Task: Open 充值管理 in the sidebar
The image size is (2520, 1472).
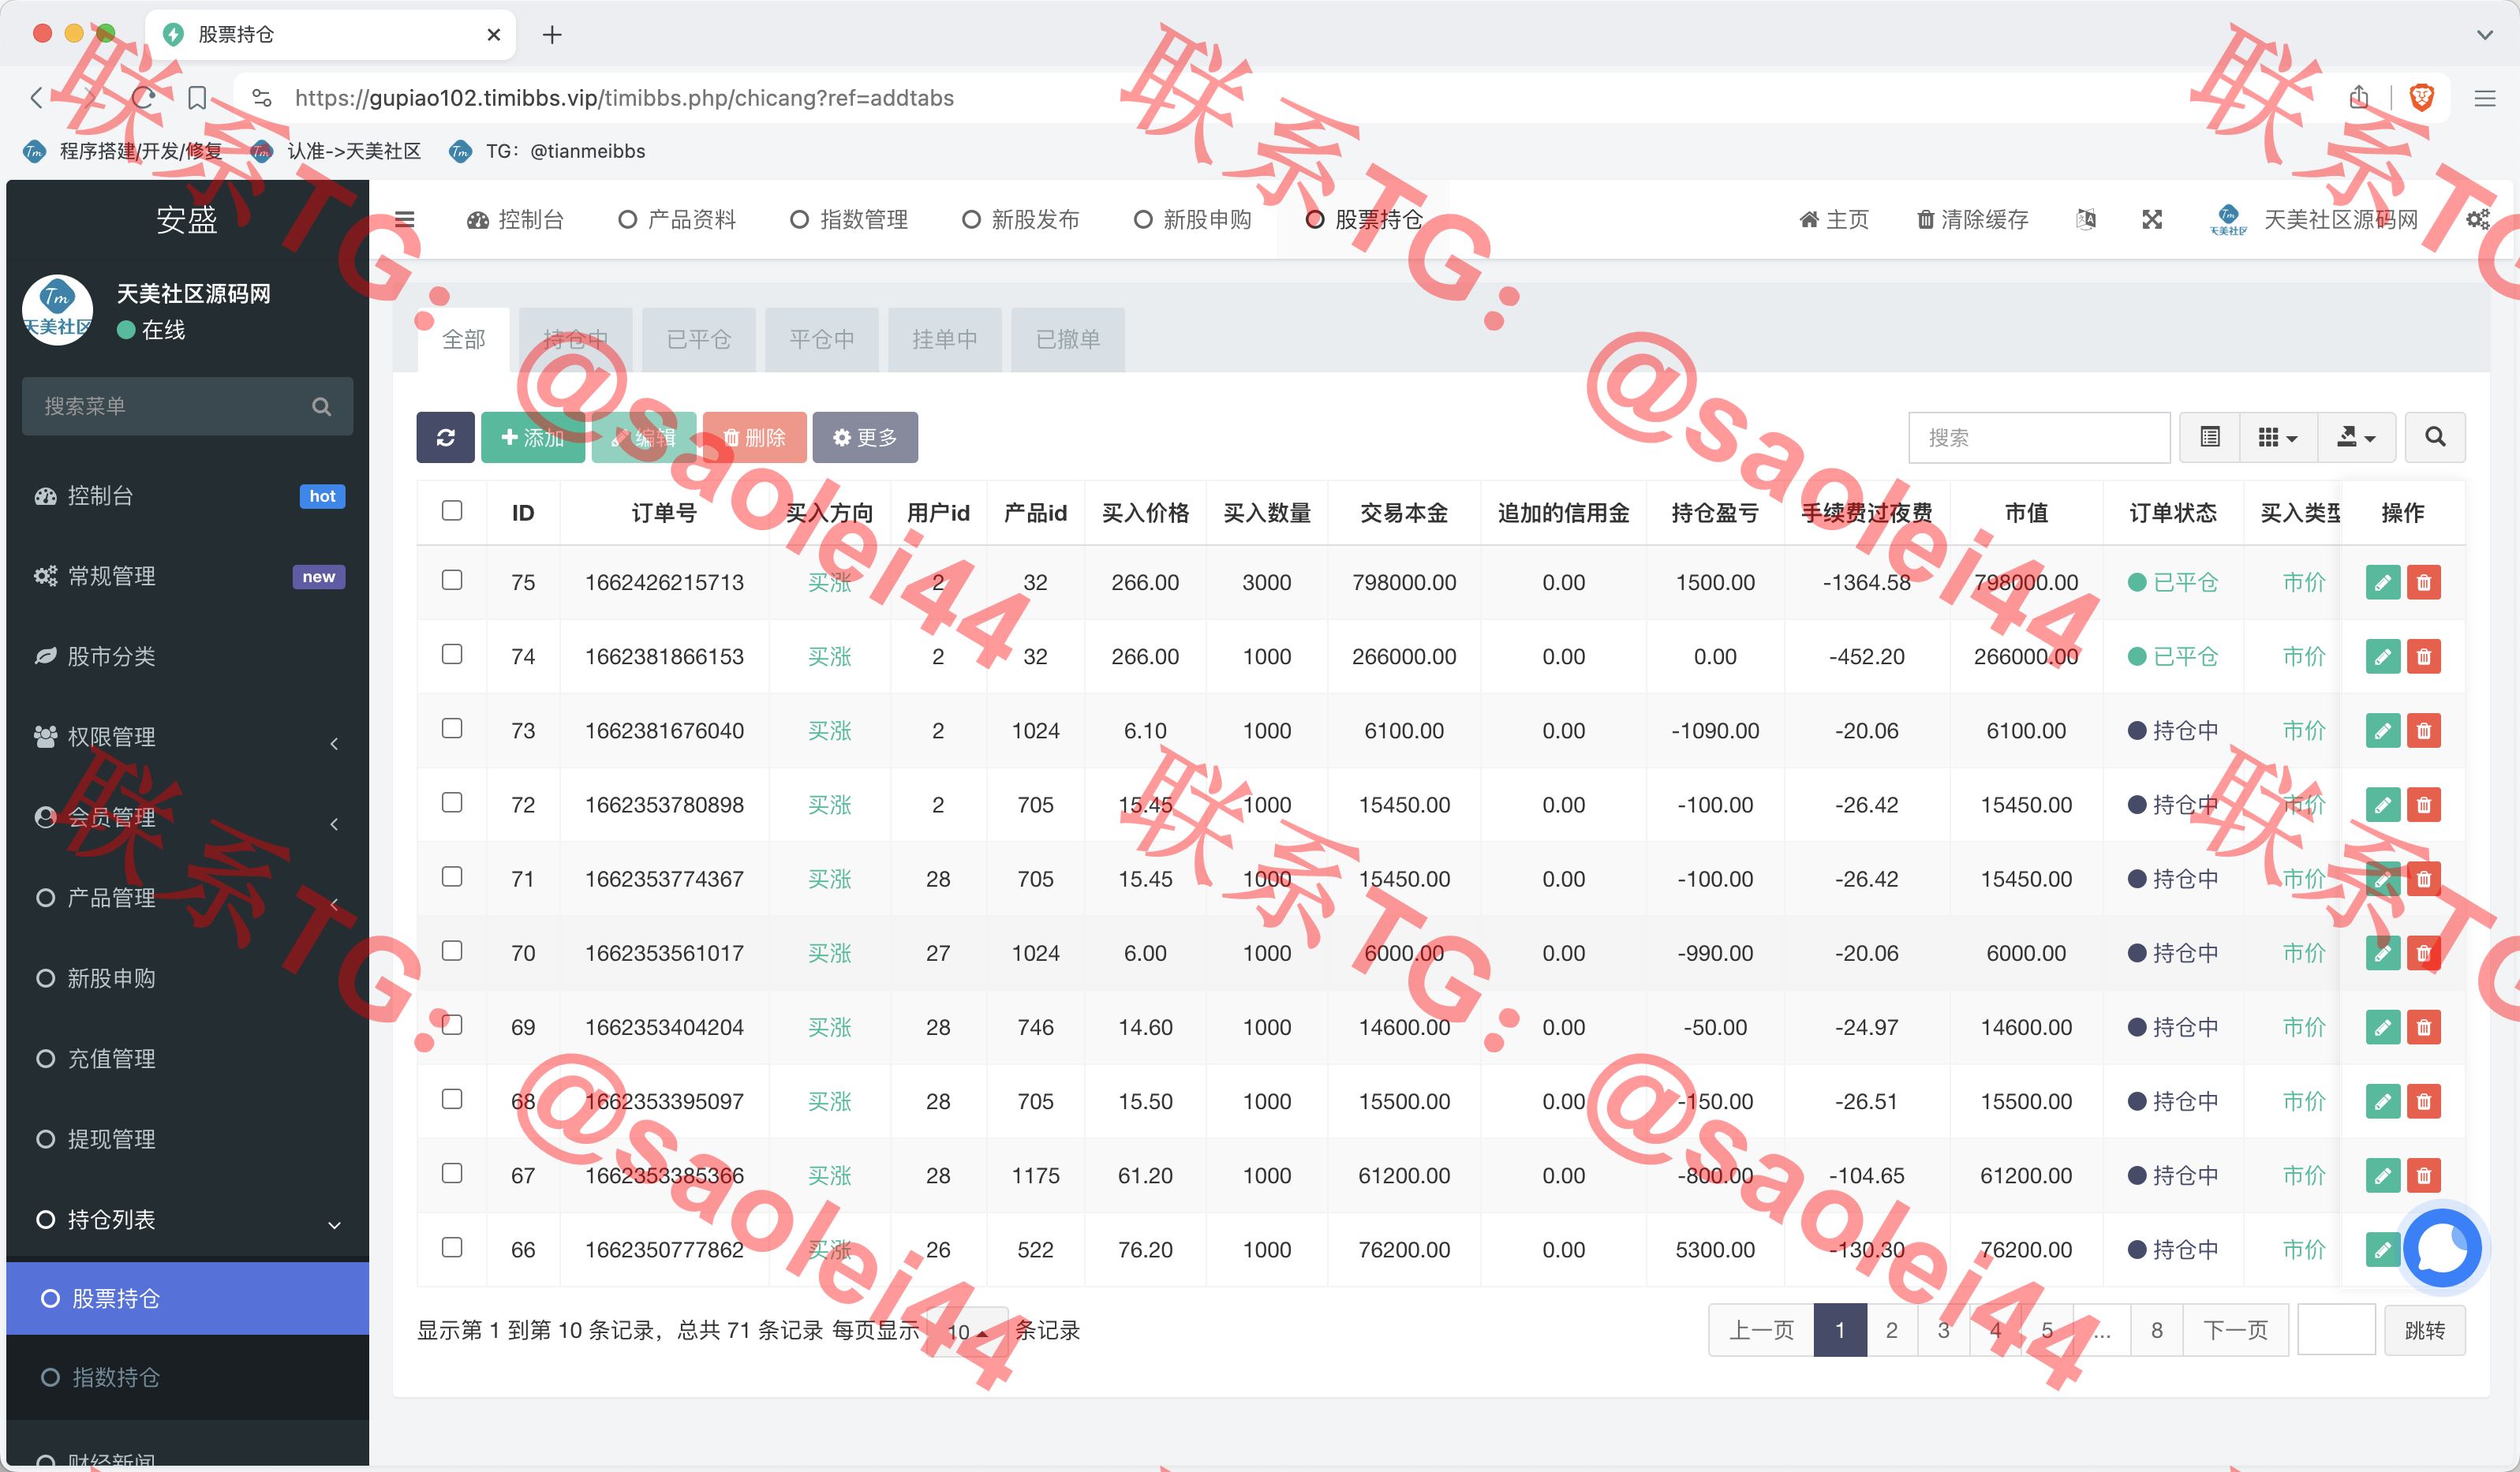Action: point(187,1058)
